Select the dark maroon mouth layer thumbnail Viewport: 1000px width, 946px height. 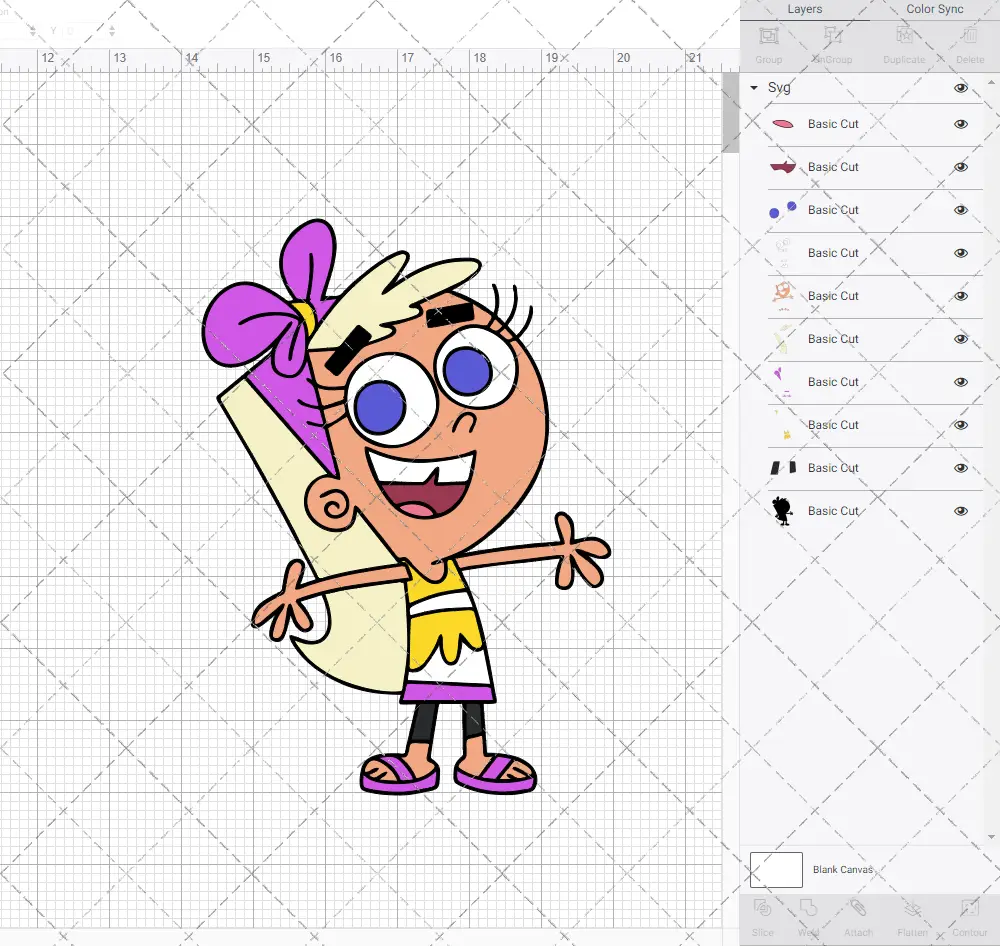pos(783,167)
